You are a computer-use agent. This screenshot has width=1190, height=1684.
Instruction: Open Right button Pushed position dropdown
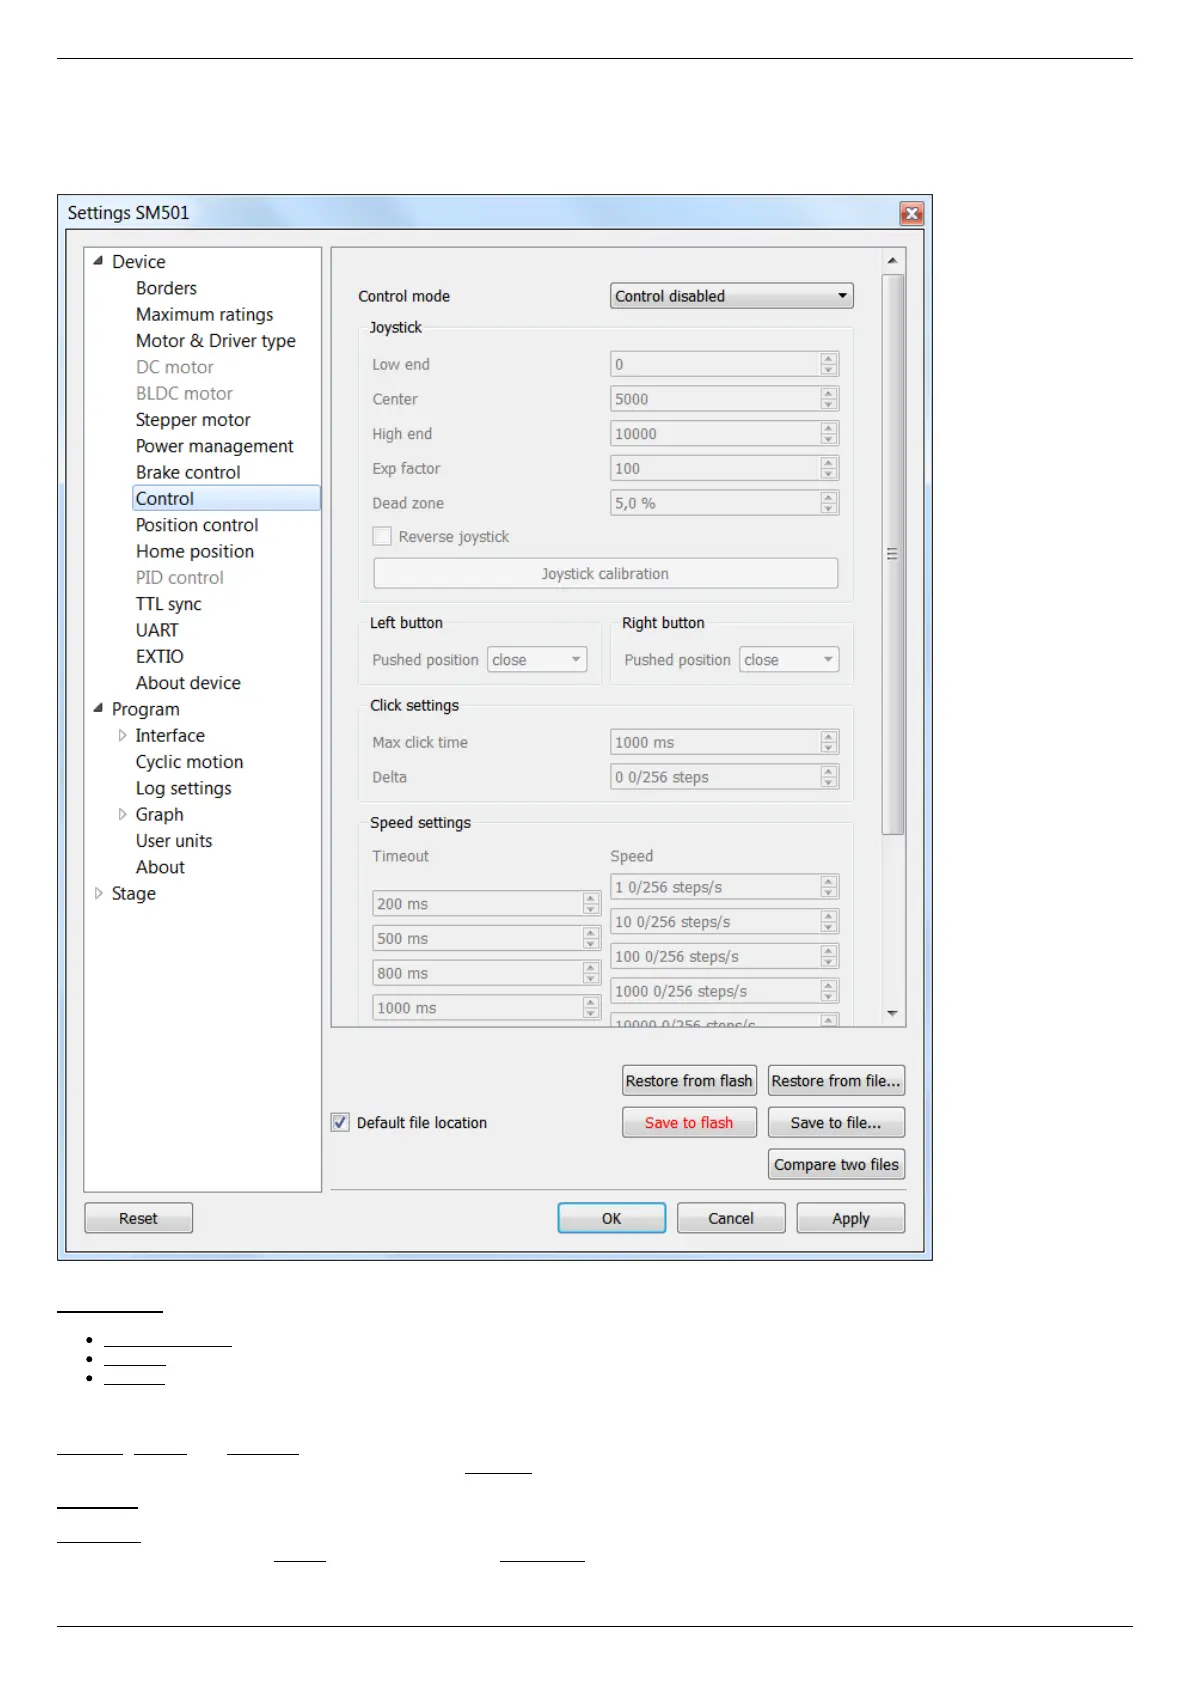coord(789,660)
